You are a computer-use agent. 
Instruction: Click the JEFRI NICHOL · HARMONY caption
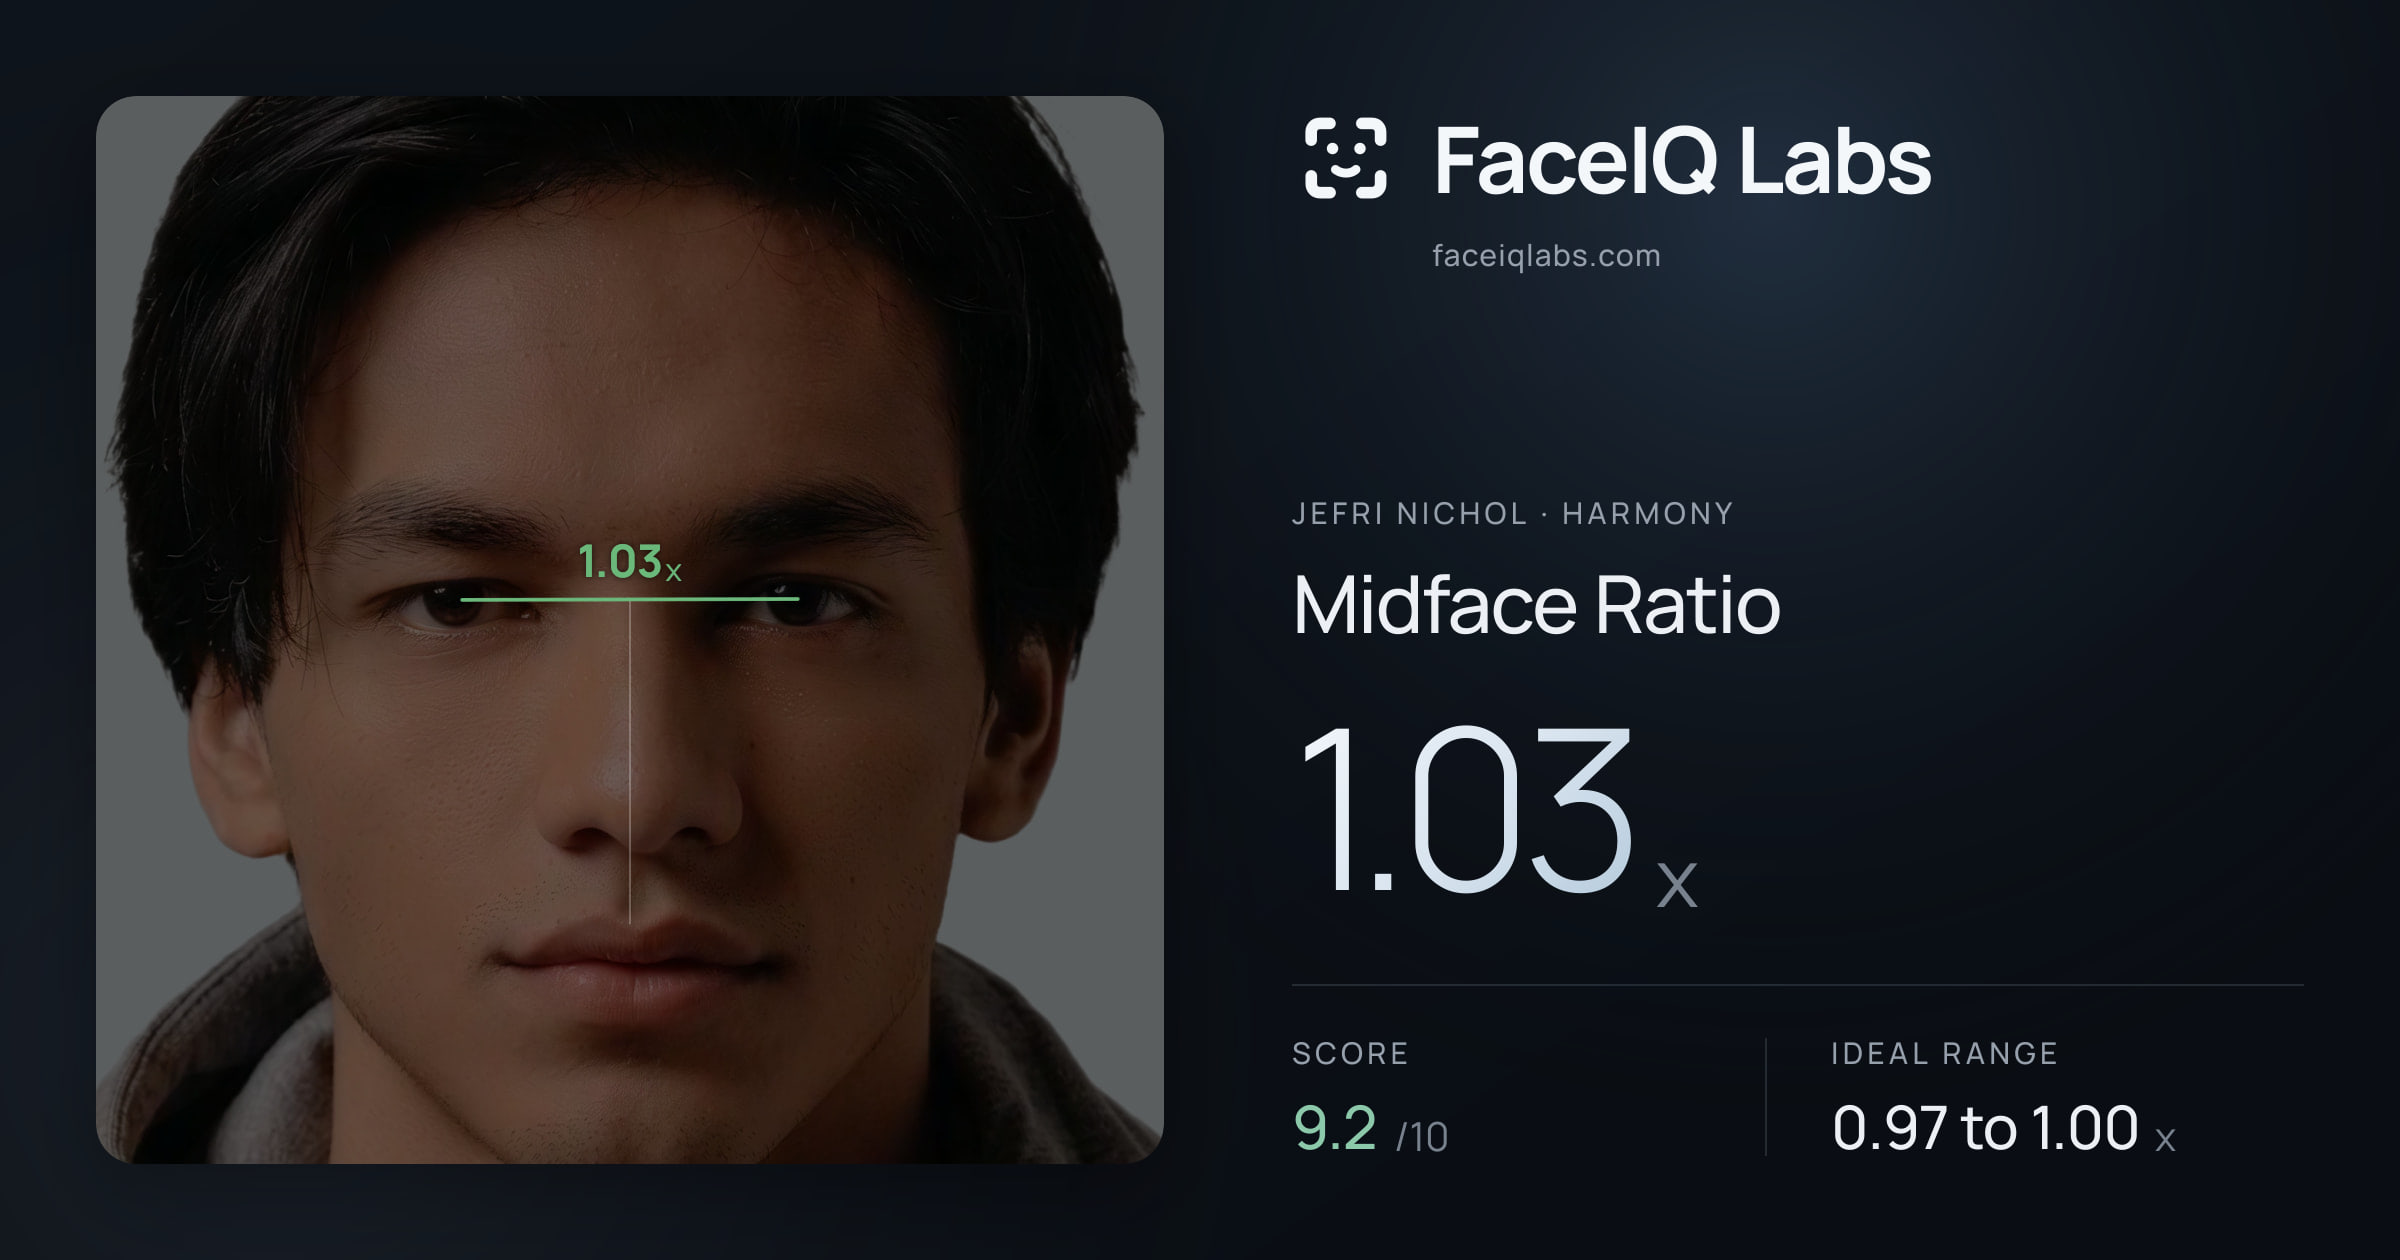coord(1512,514)
